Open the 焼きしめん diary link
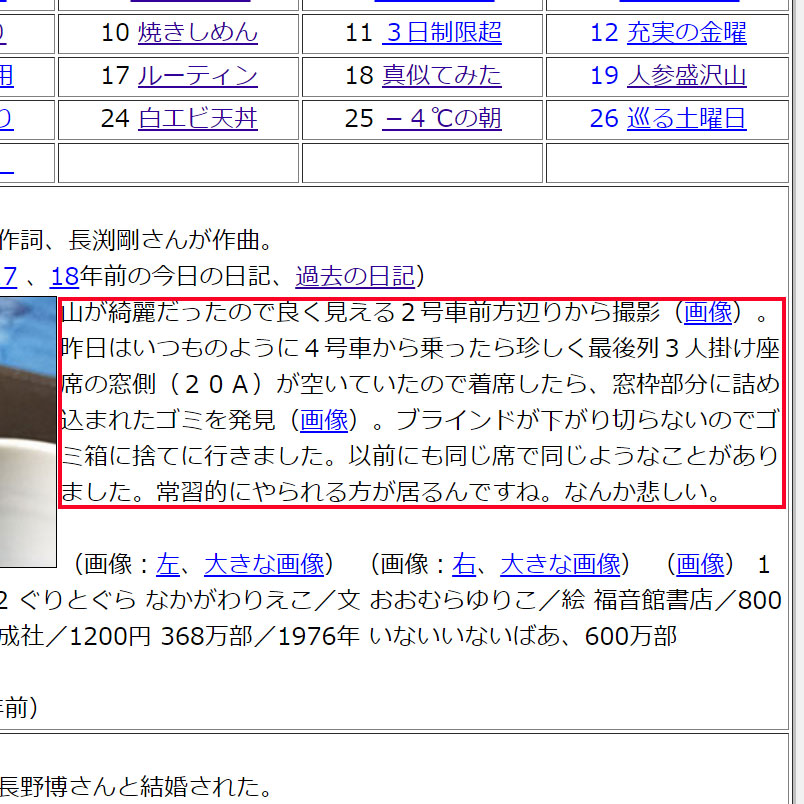This screenshot has height=804, width=804. 198,33
